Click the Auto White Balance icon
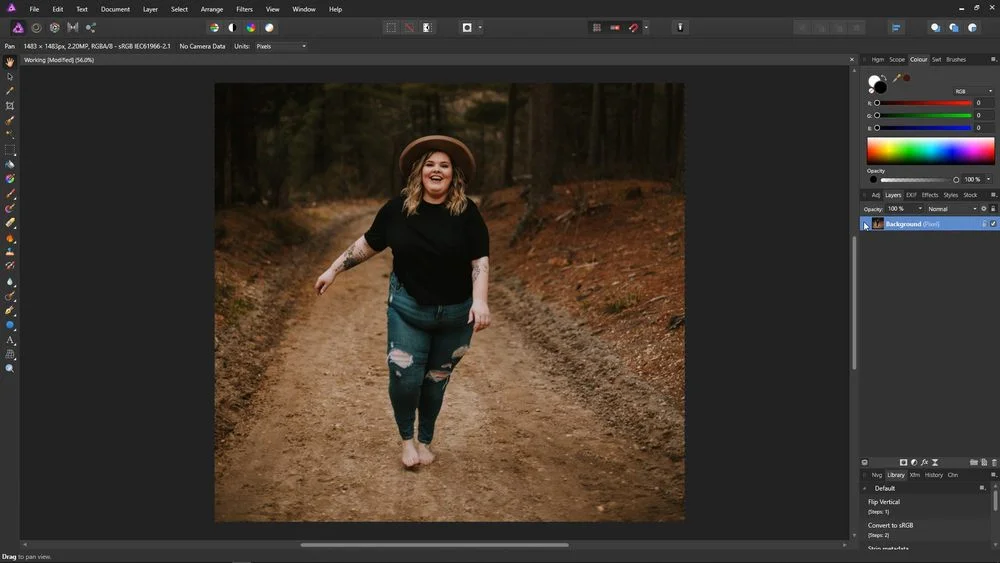This screenshot has height=563, width=1000. [269, 28]
